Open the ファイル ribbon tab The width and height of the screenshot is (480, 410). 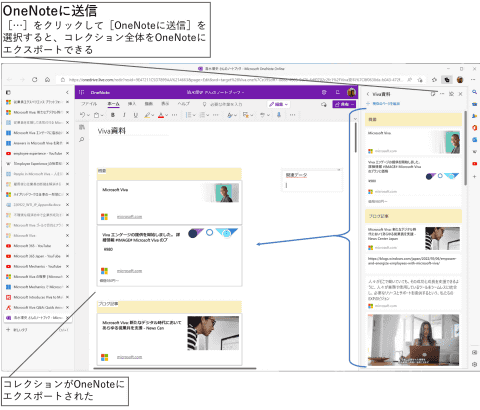[x=89, y=104]
